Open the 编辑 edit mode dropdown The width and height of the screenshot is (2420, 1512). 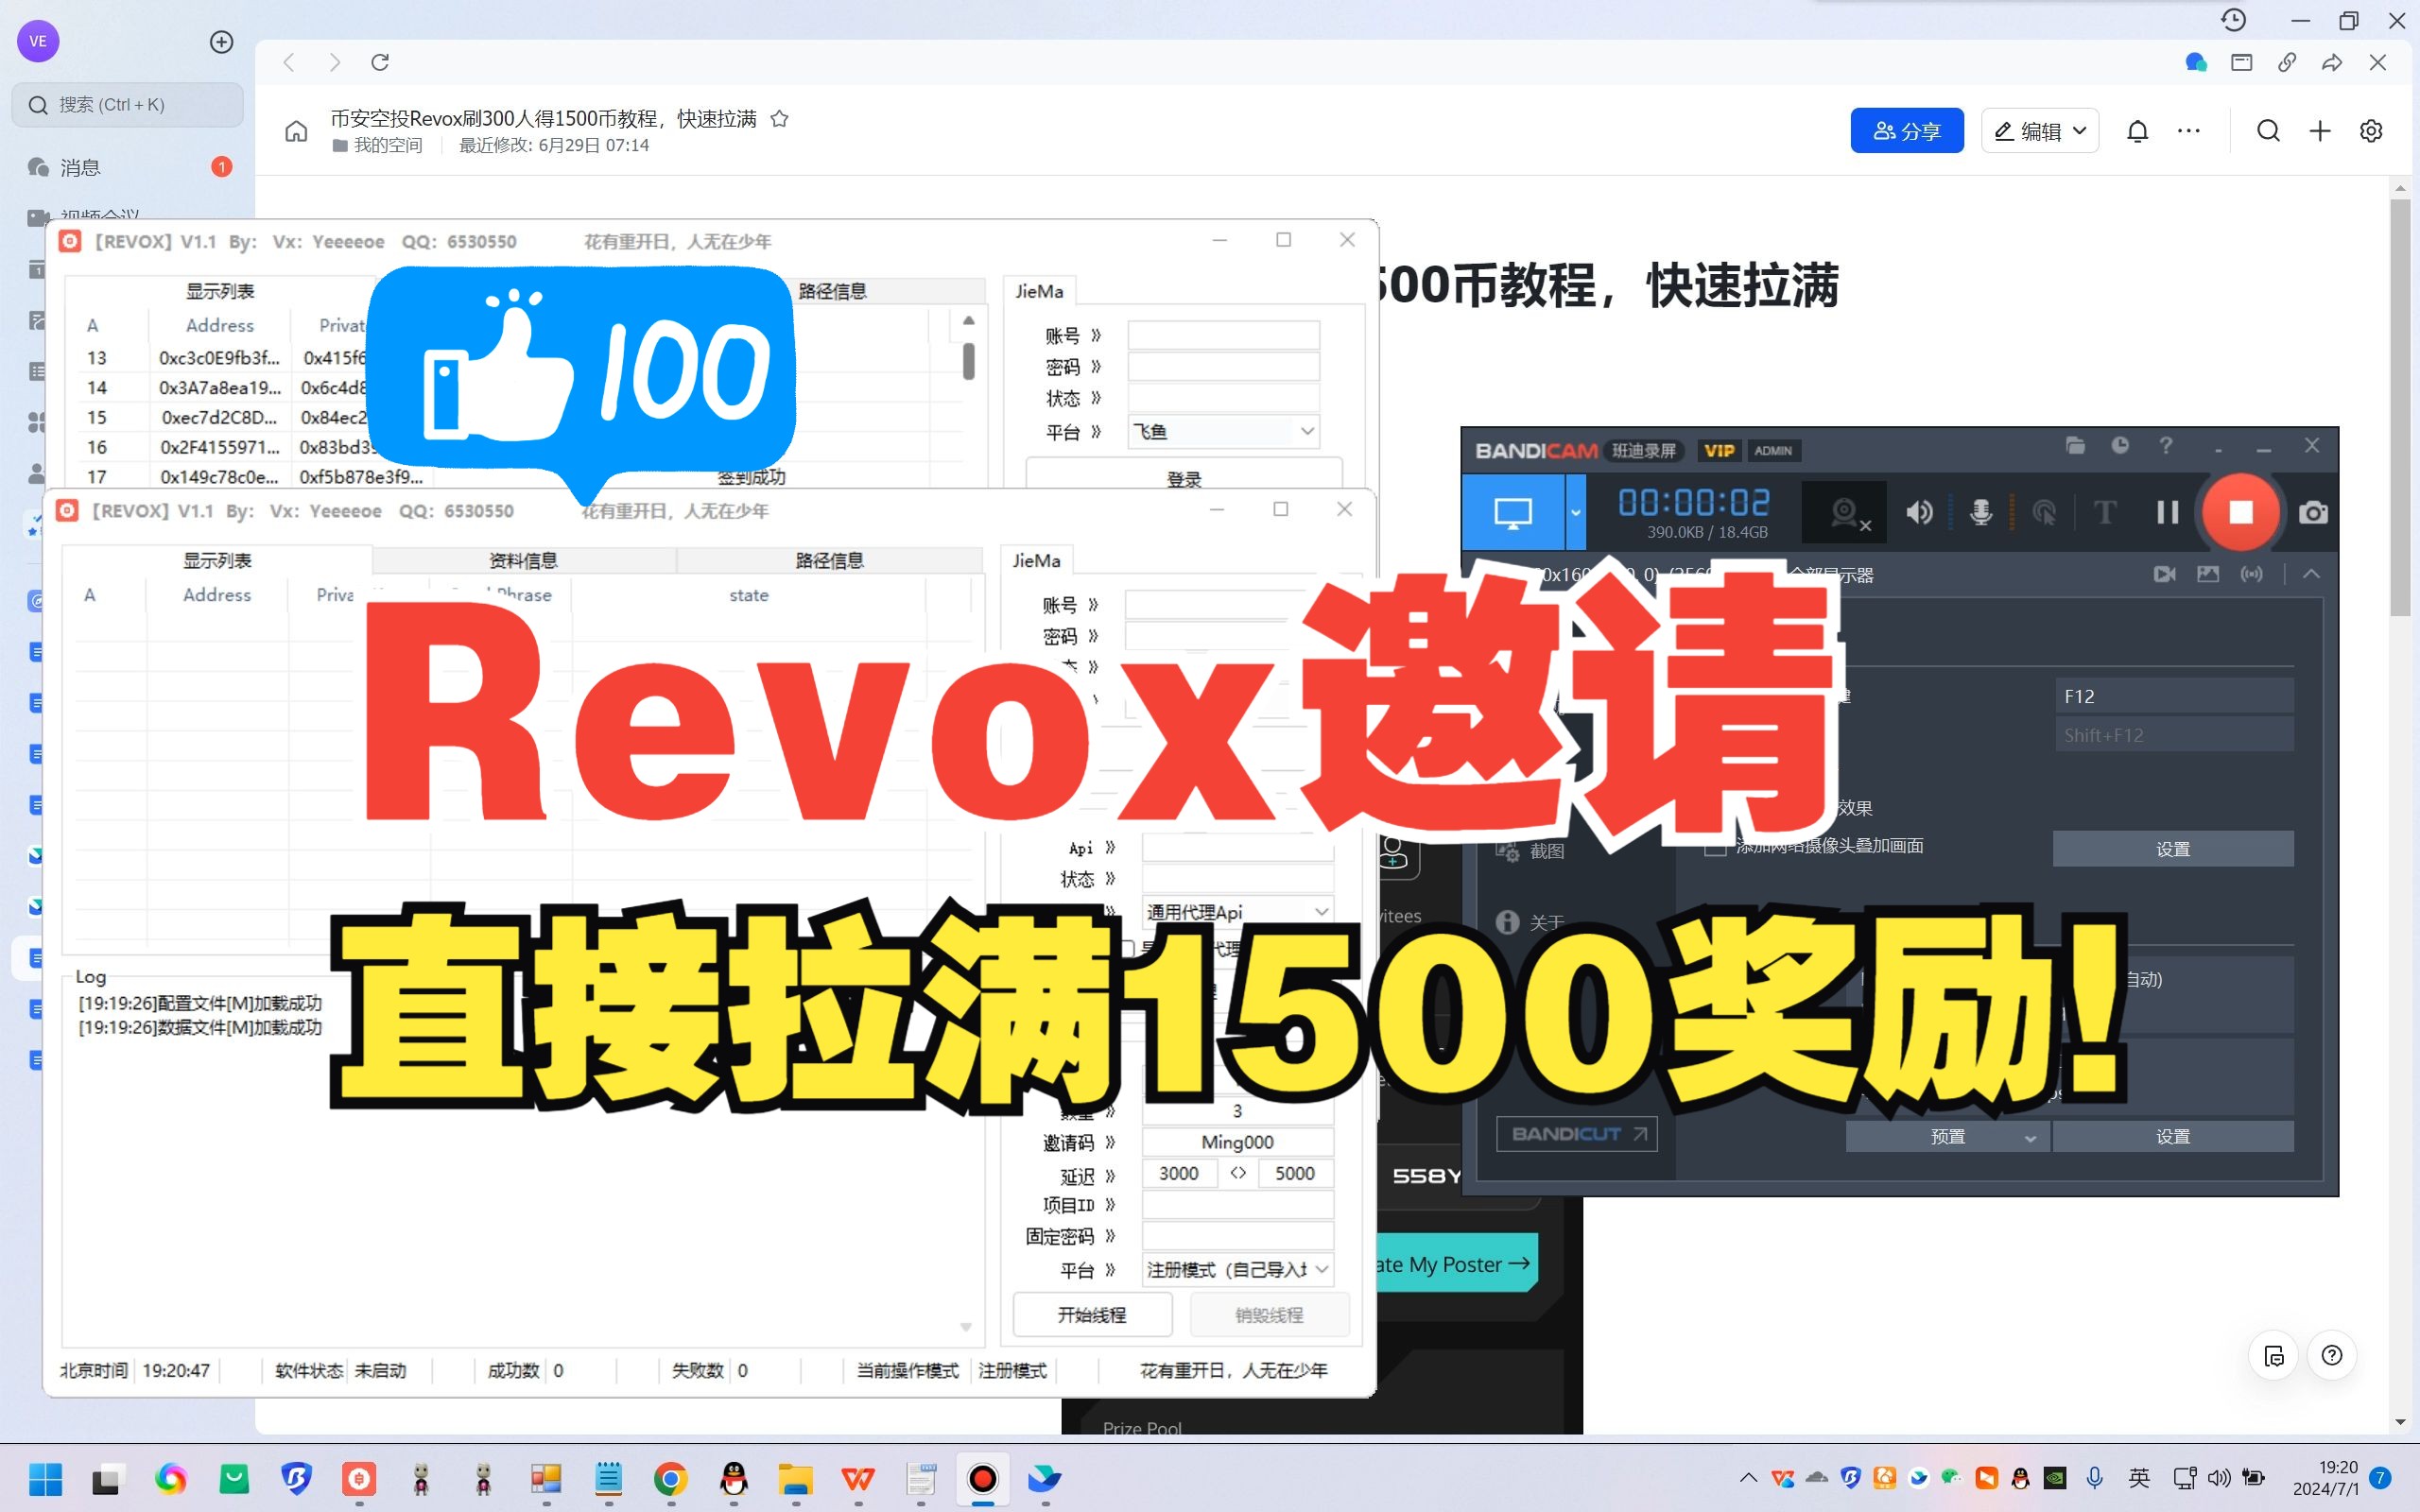2040,131
